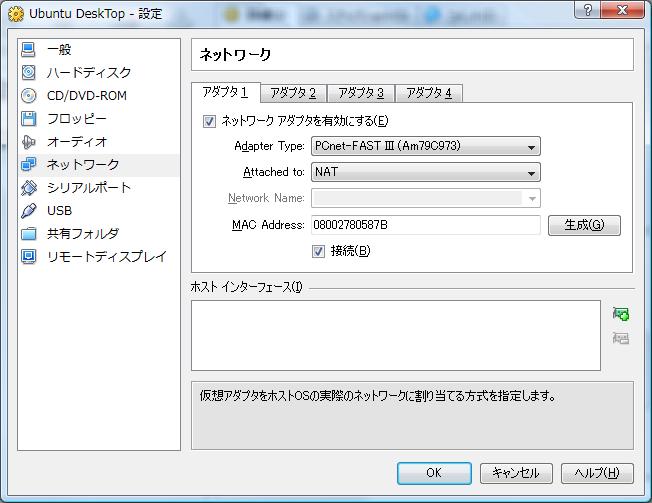Screen dimensions: 652x503
Task: Select フロッピー in settings list
Action: [99, 118]
